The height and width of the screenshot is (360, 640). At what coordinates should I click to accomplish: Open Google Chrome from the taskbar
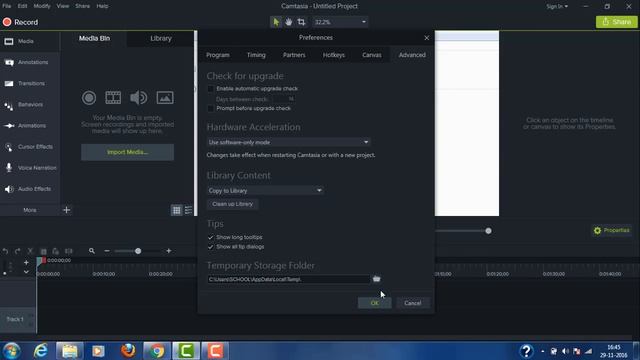[x=157, y=351]
